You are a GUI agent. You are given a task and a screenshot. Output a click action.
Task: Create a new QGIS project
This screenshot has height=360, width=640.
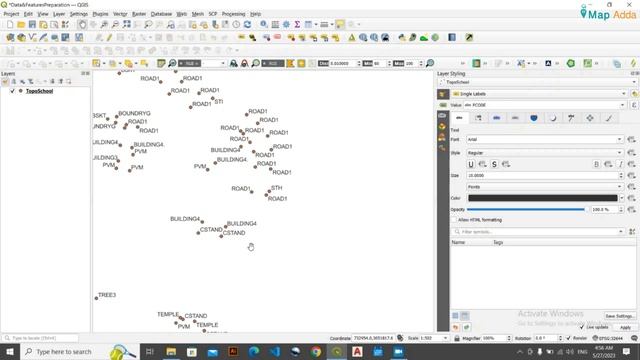pos(10,25)
